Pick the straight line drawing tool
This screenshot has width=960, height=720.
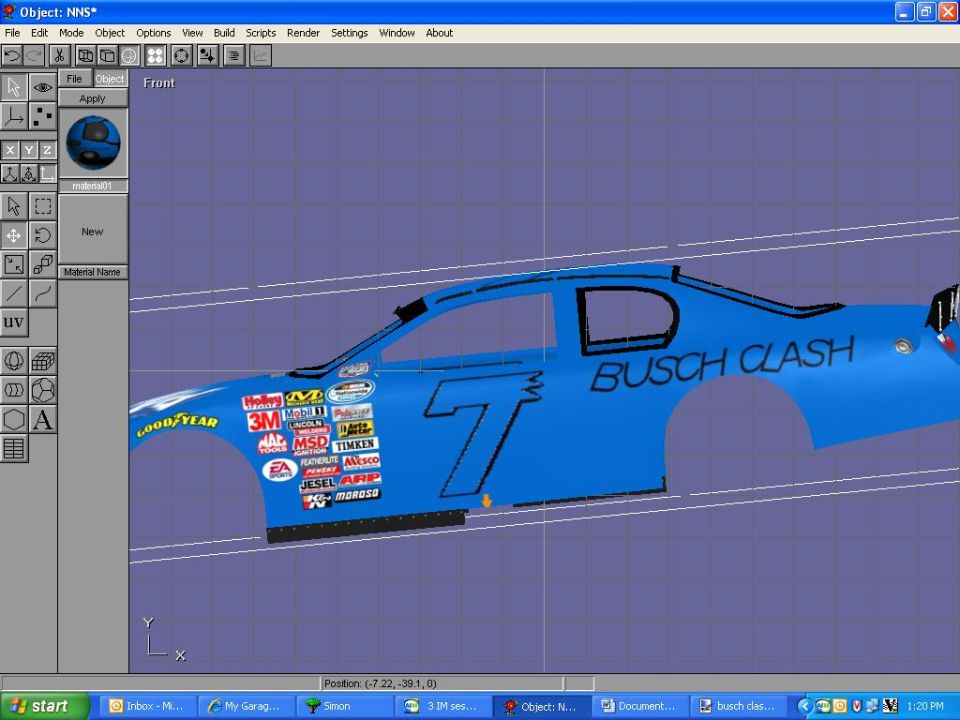point(13,293)
